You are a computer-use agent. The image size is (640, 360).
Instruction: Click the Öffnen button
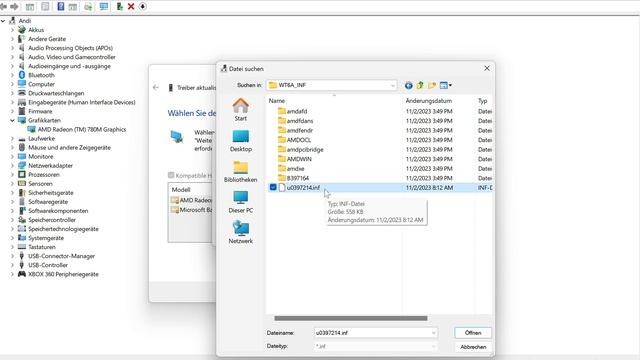473,333
